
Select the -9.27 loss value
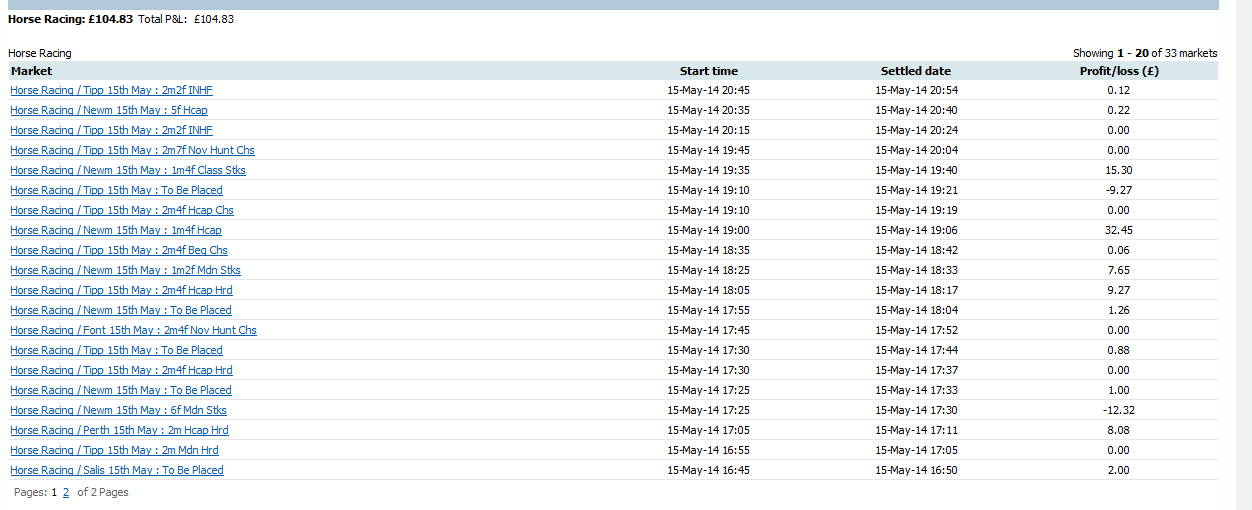pos(1119,190)
